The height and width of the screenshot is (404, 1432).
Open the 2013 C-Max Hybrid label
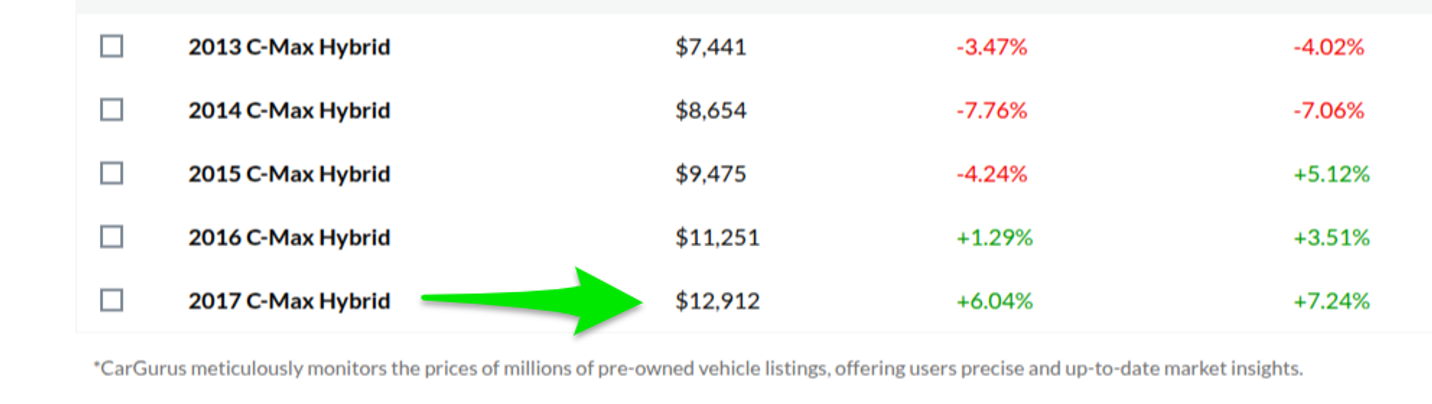click(289, 46)
